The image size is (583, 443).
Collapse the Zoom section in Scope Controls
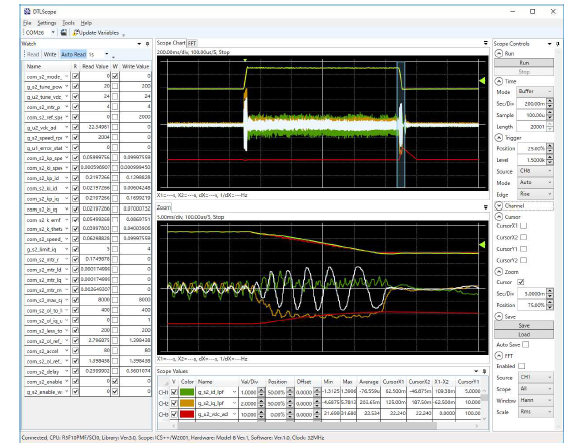[x=499, y=272]
